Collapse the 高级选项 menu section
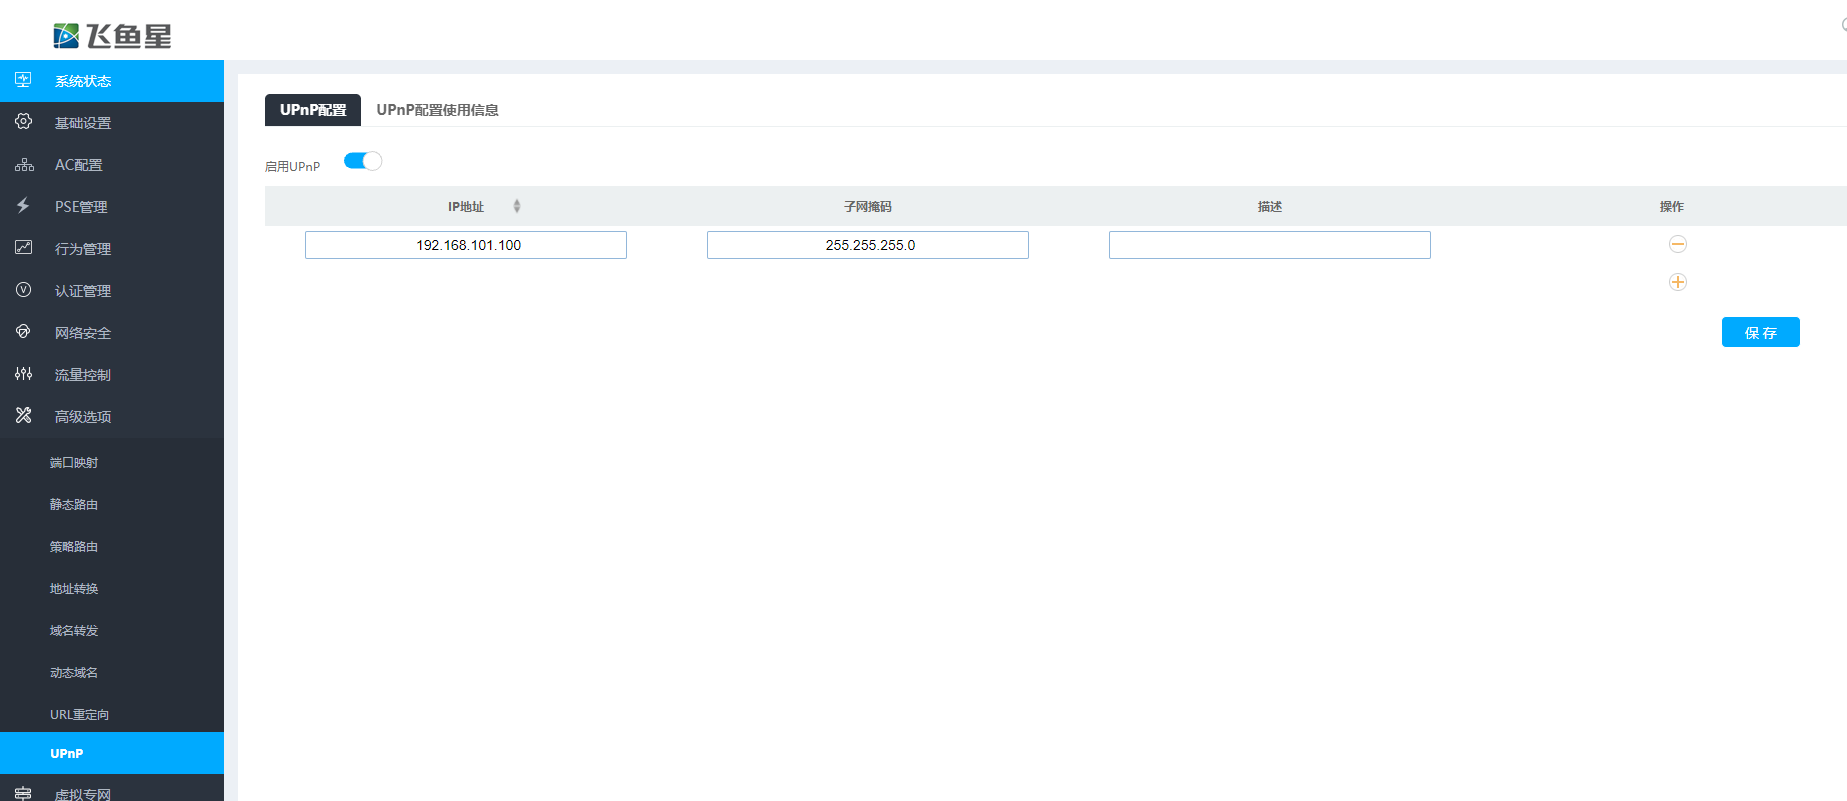1847x801 pixels. click(82, 416)
